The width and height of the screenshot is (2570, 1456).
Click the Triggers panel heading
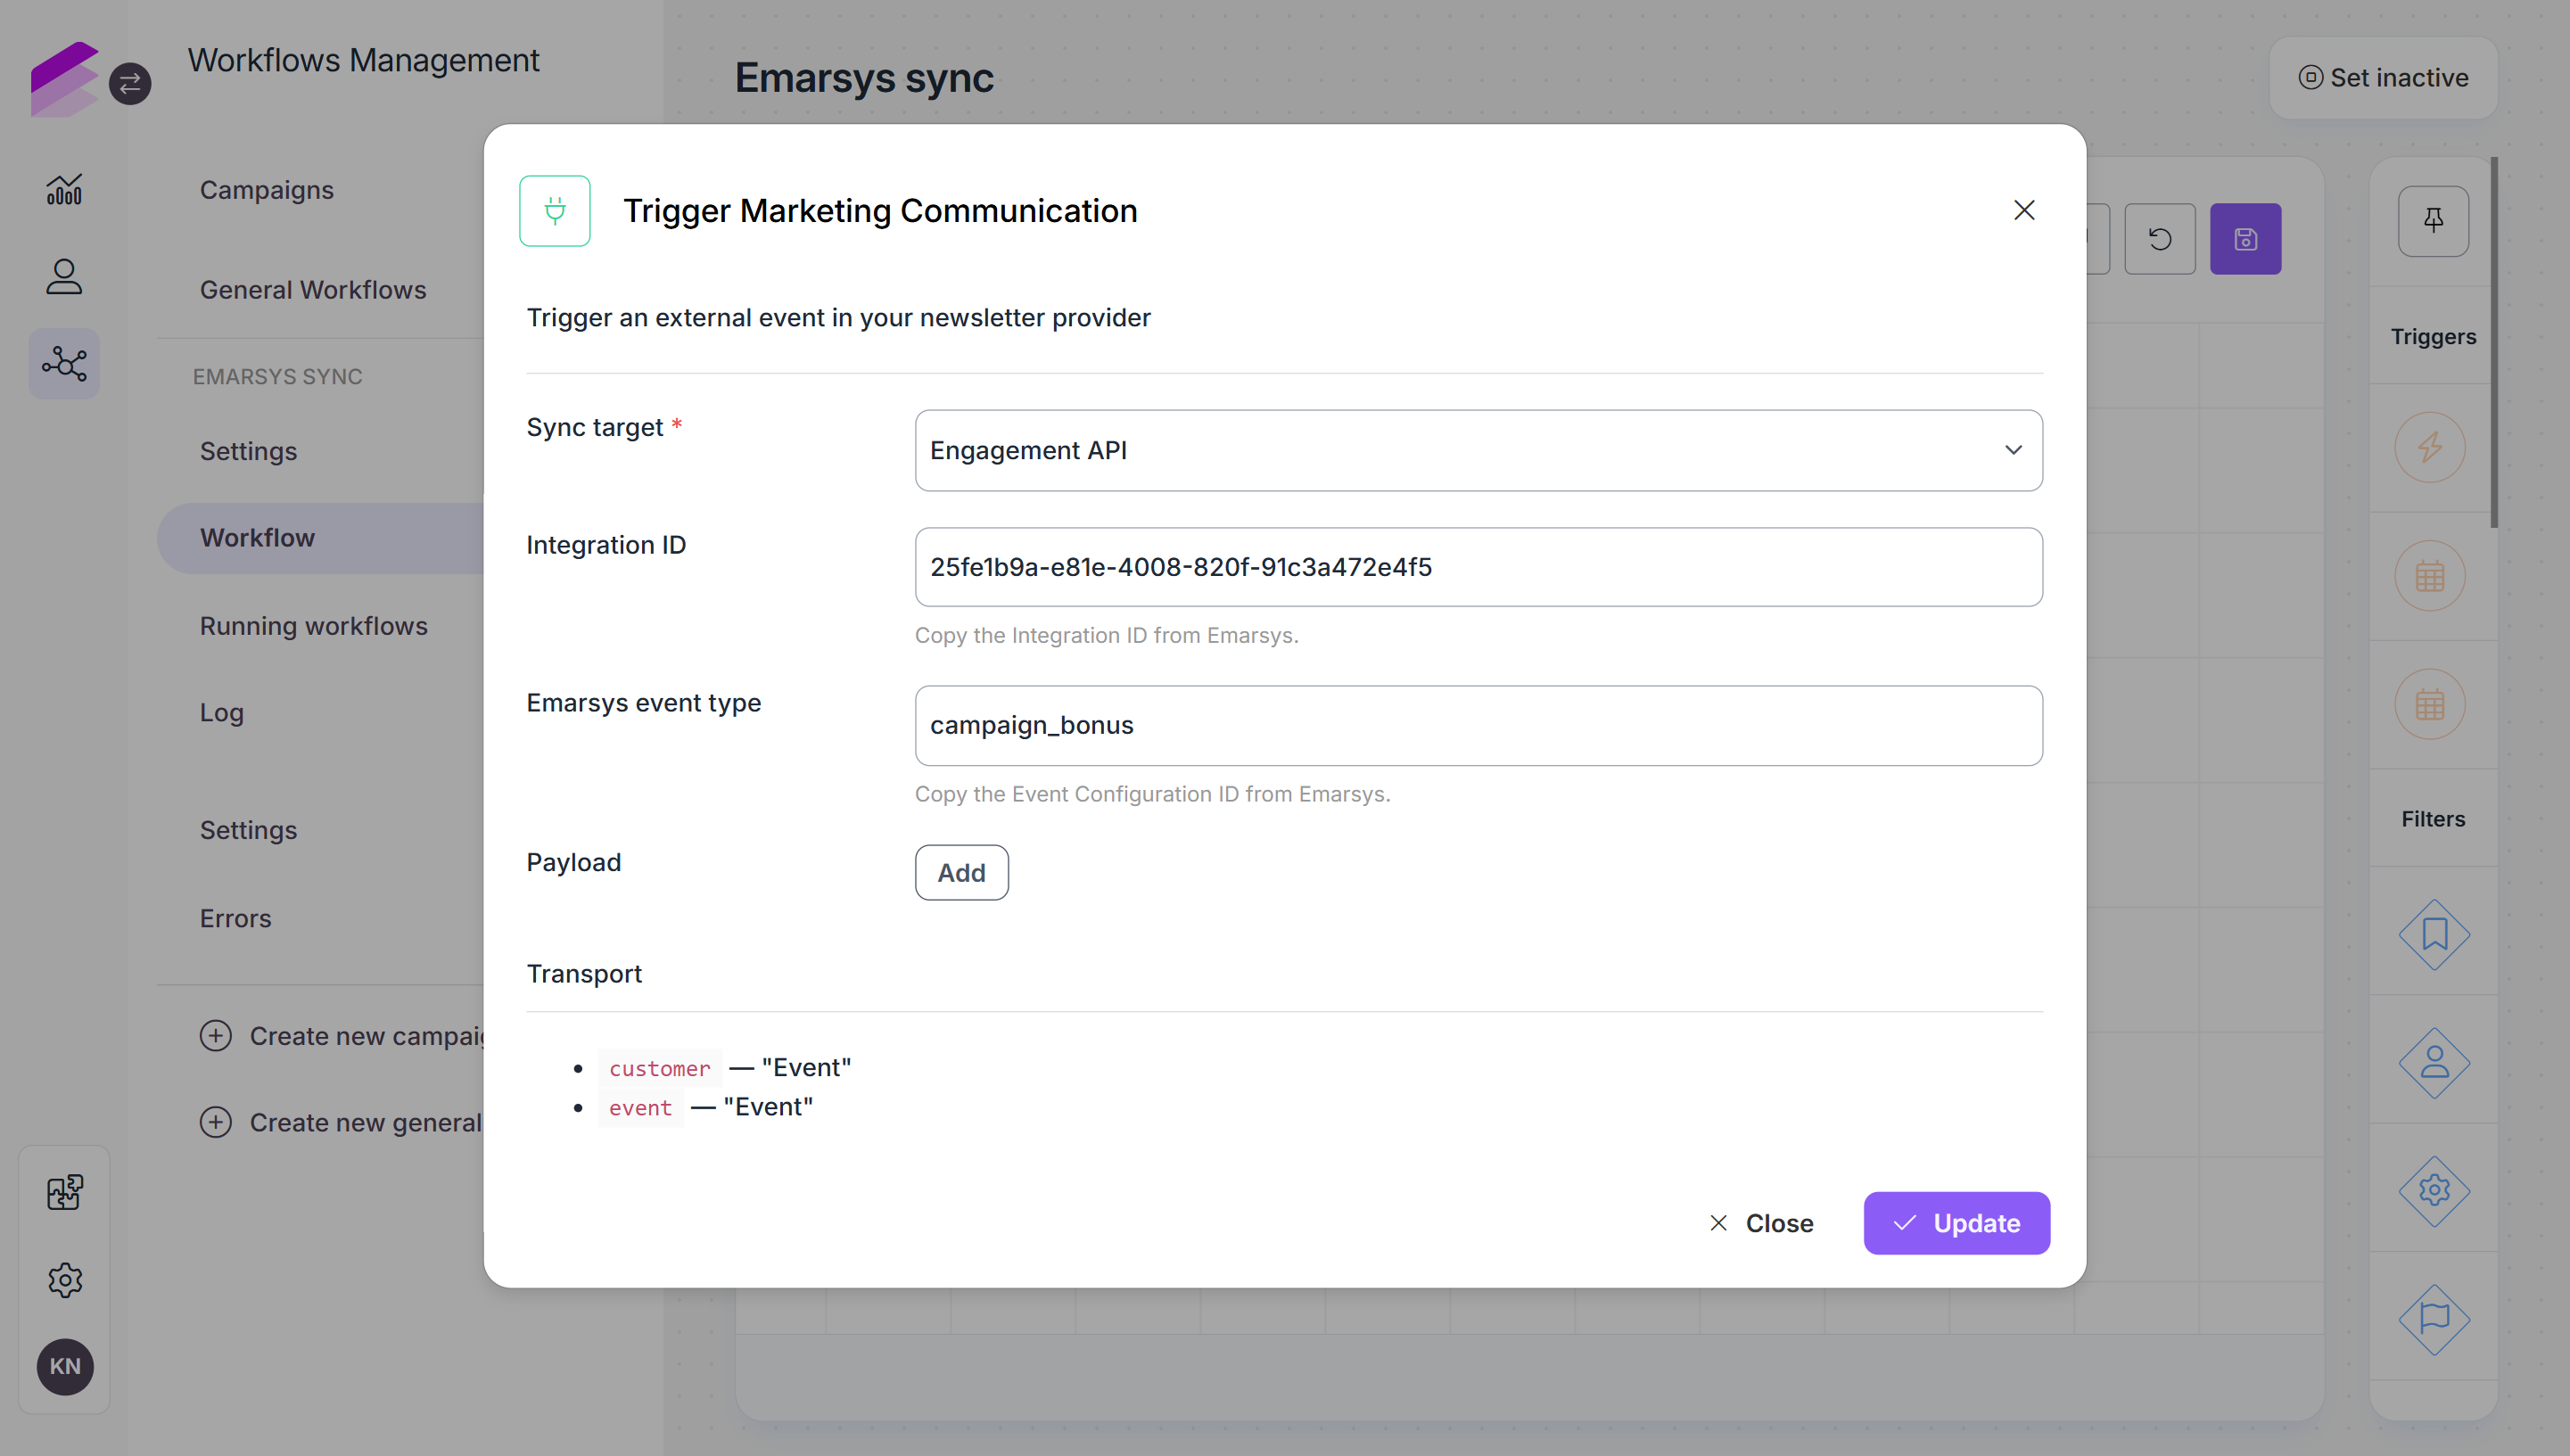pyautogui.click(x=2433, y=337)
